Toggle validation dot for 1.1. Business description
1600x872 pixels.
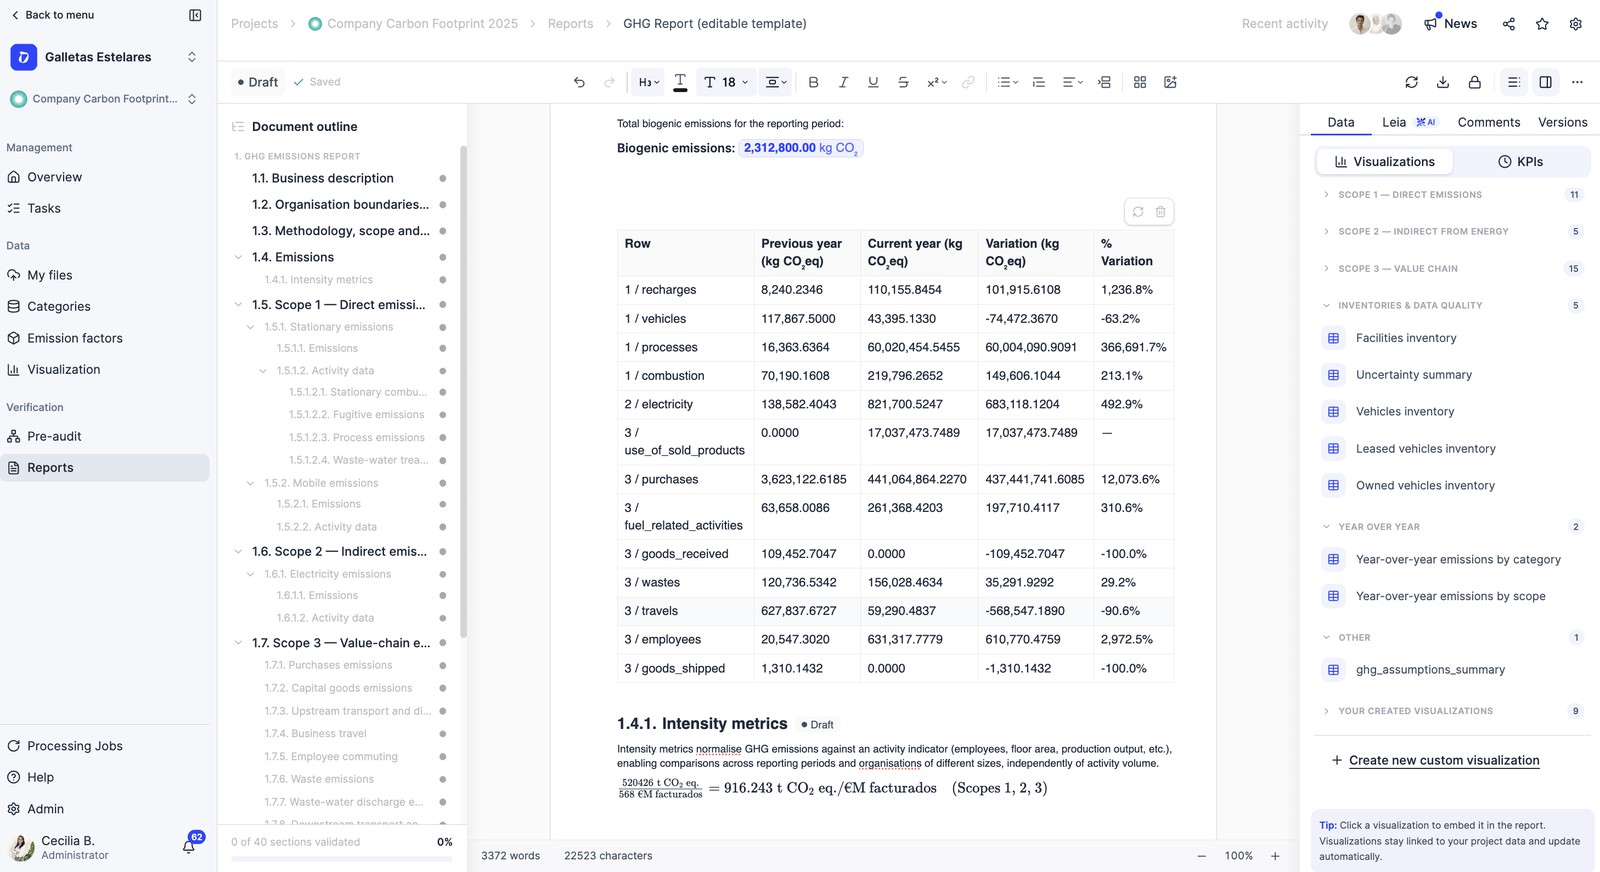click(x=442, y=178)
